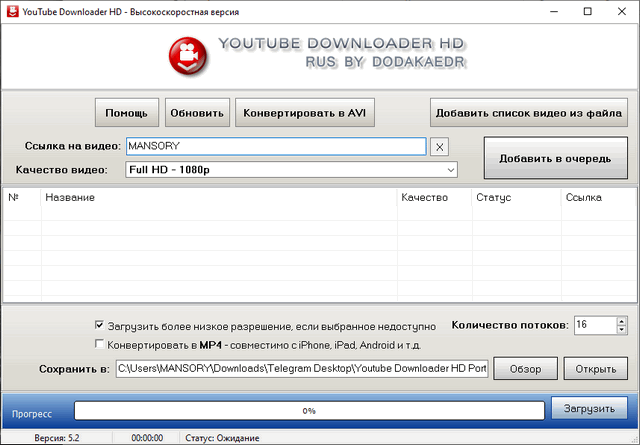Clear the video link field with X
The width and height of the screenshot is (640, 445).
point(440,147)
